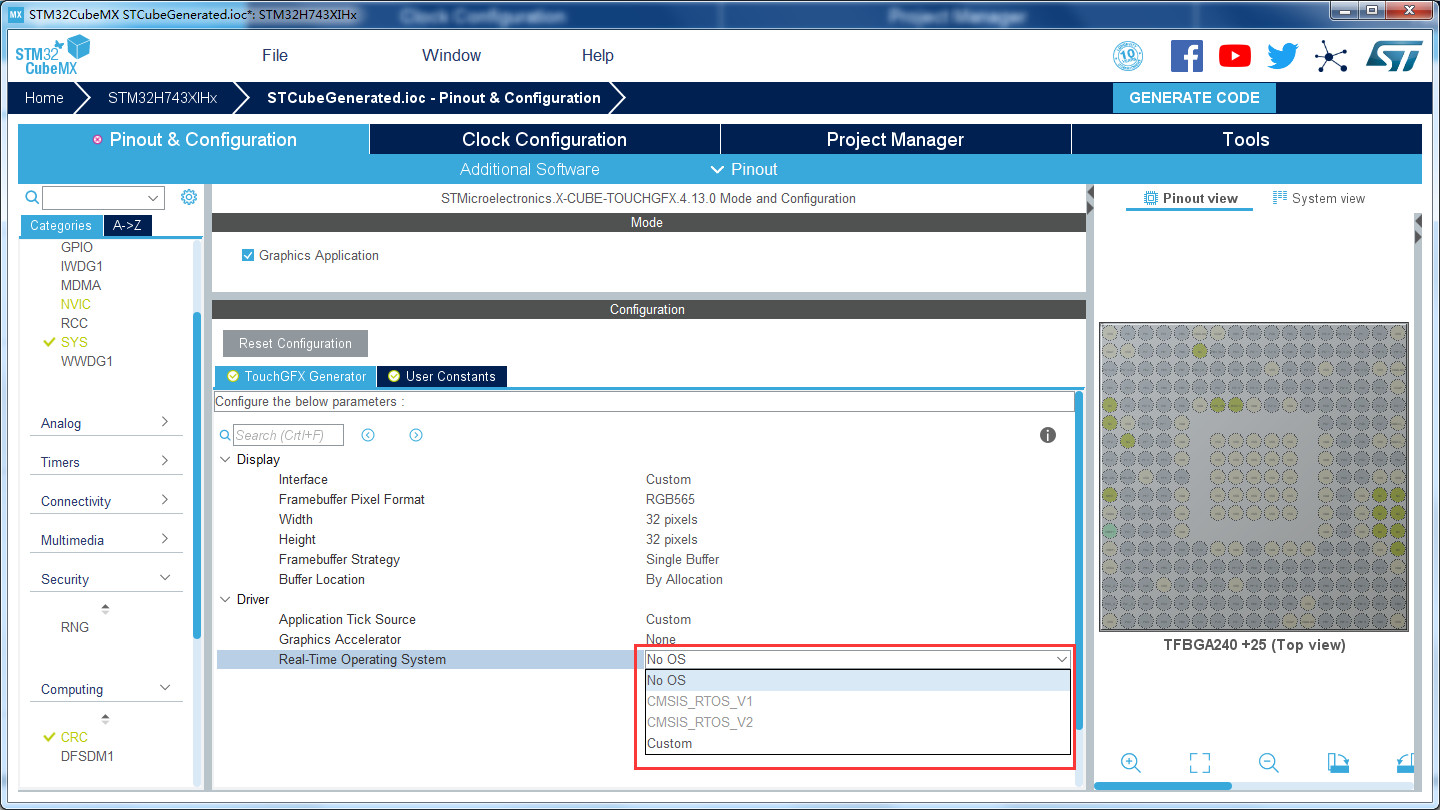Show parameter info icon
The height and width of the screenshot is (810, 1440).
pyautogui.click(x=1048, y=435)
